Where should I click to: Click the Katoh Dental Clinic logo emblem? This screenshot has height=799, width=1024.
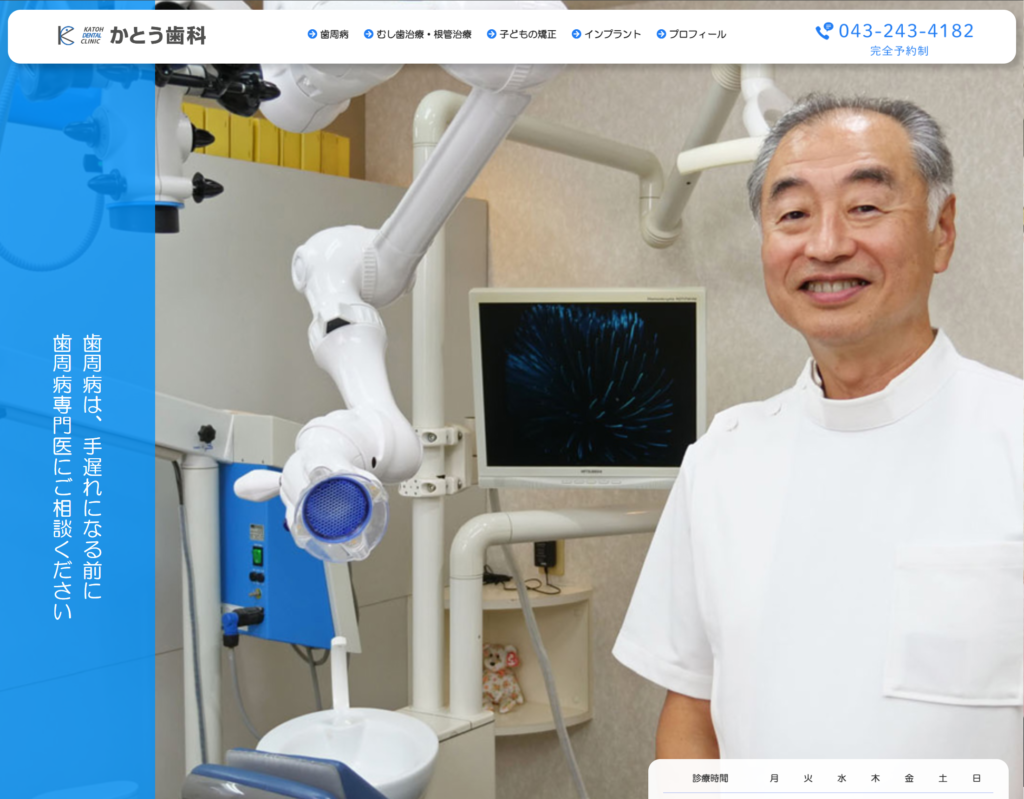tap(65, 35)
